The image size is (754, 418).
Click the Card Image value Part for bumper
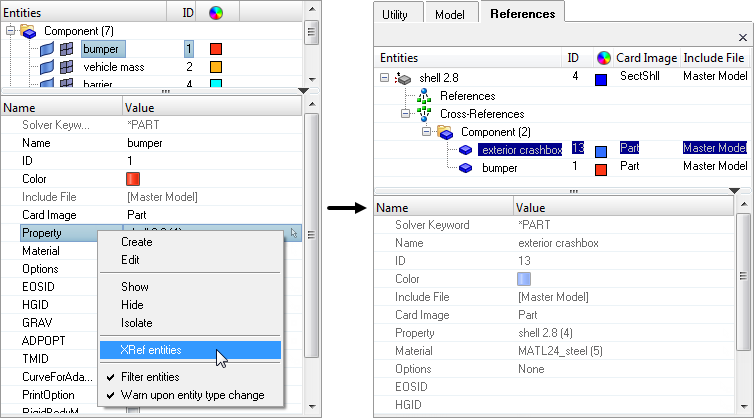[x=137, y=215]
